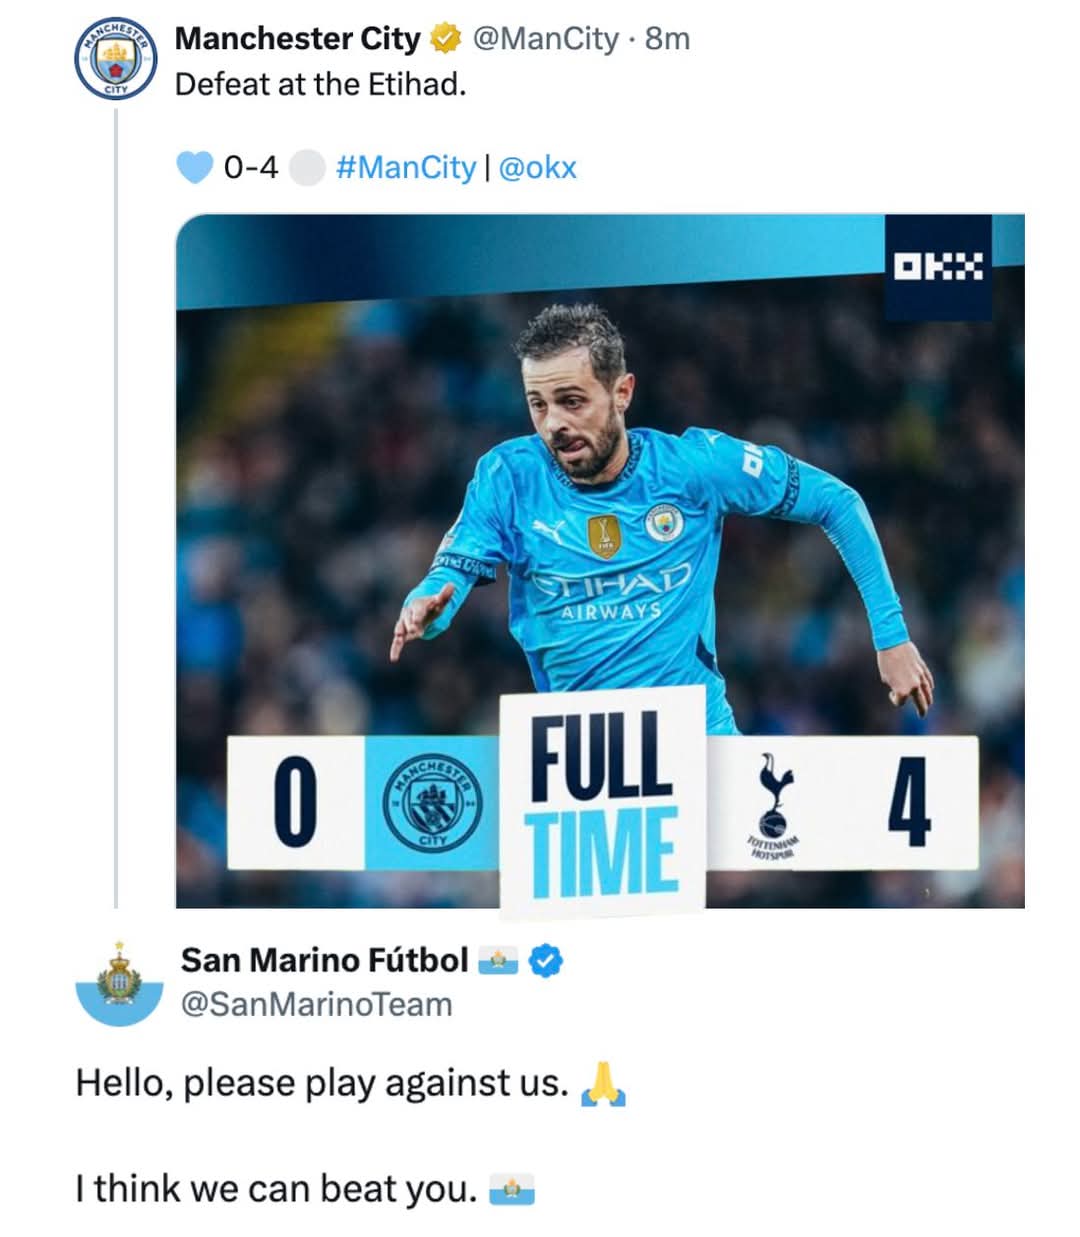Open the San Marino Fútbol display name
Viewport: 1080px width, 1237px height.
pyautogui.click(x=324, y=960)
